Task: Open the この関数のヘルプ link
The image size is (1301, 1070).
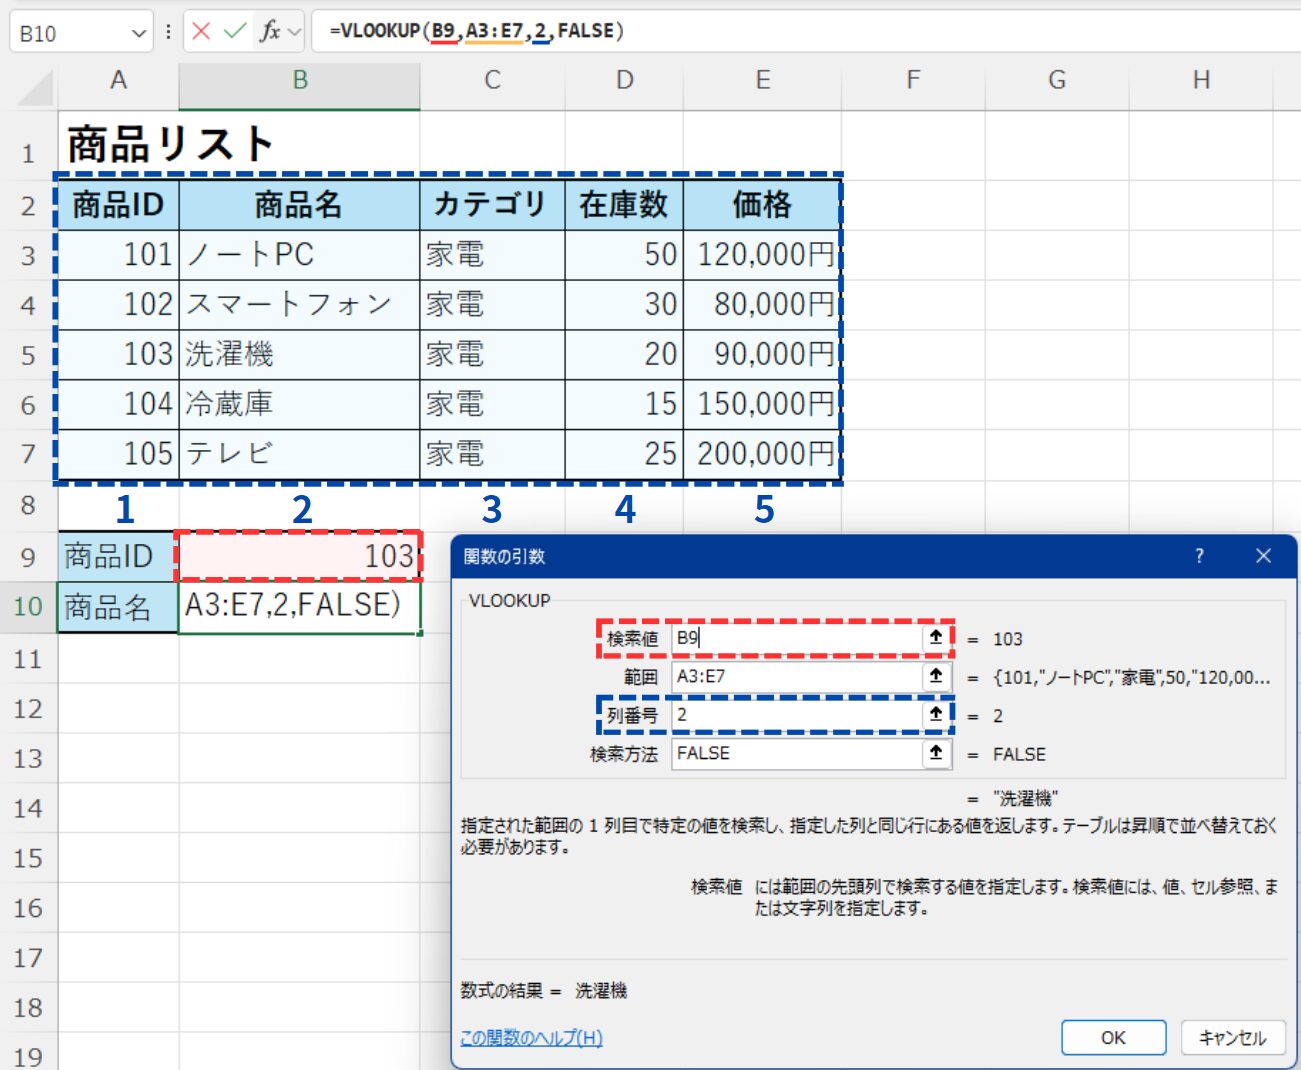Action: (x=528, y=1039)
